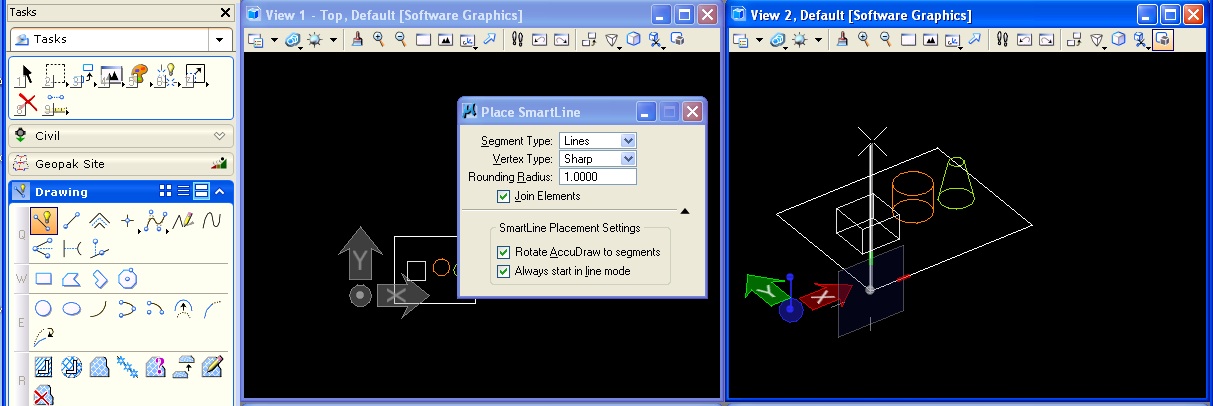
Task: Select the red X Delete Element tool
Action: click(27, 101)
